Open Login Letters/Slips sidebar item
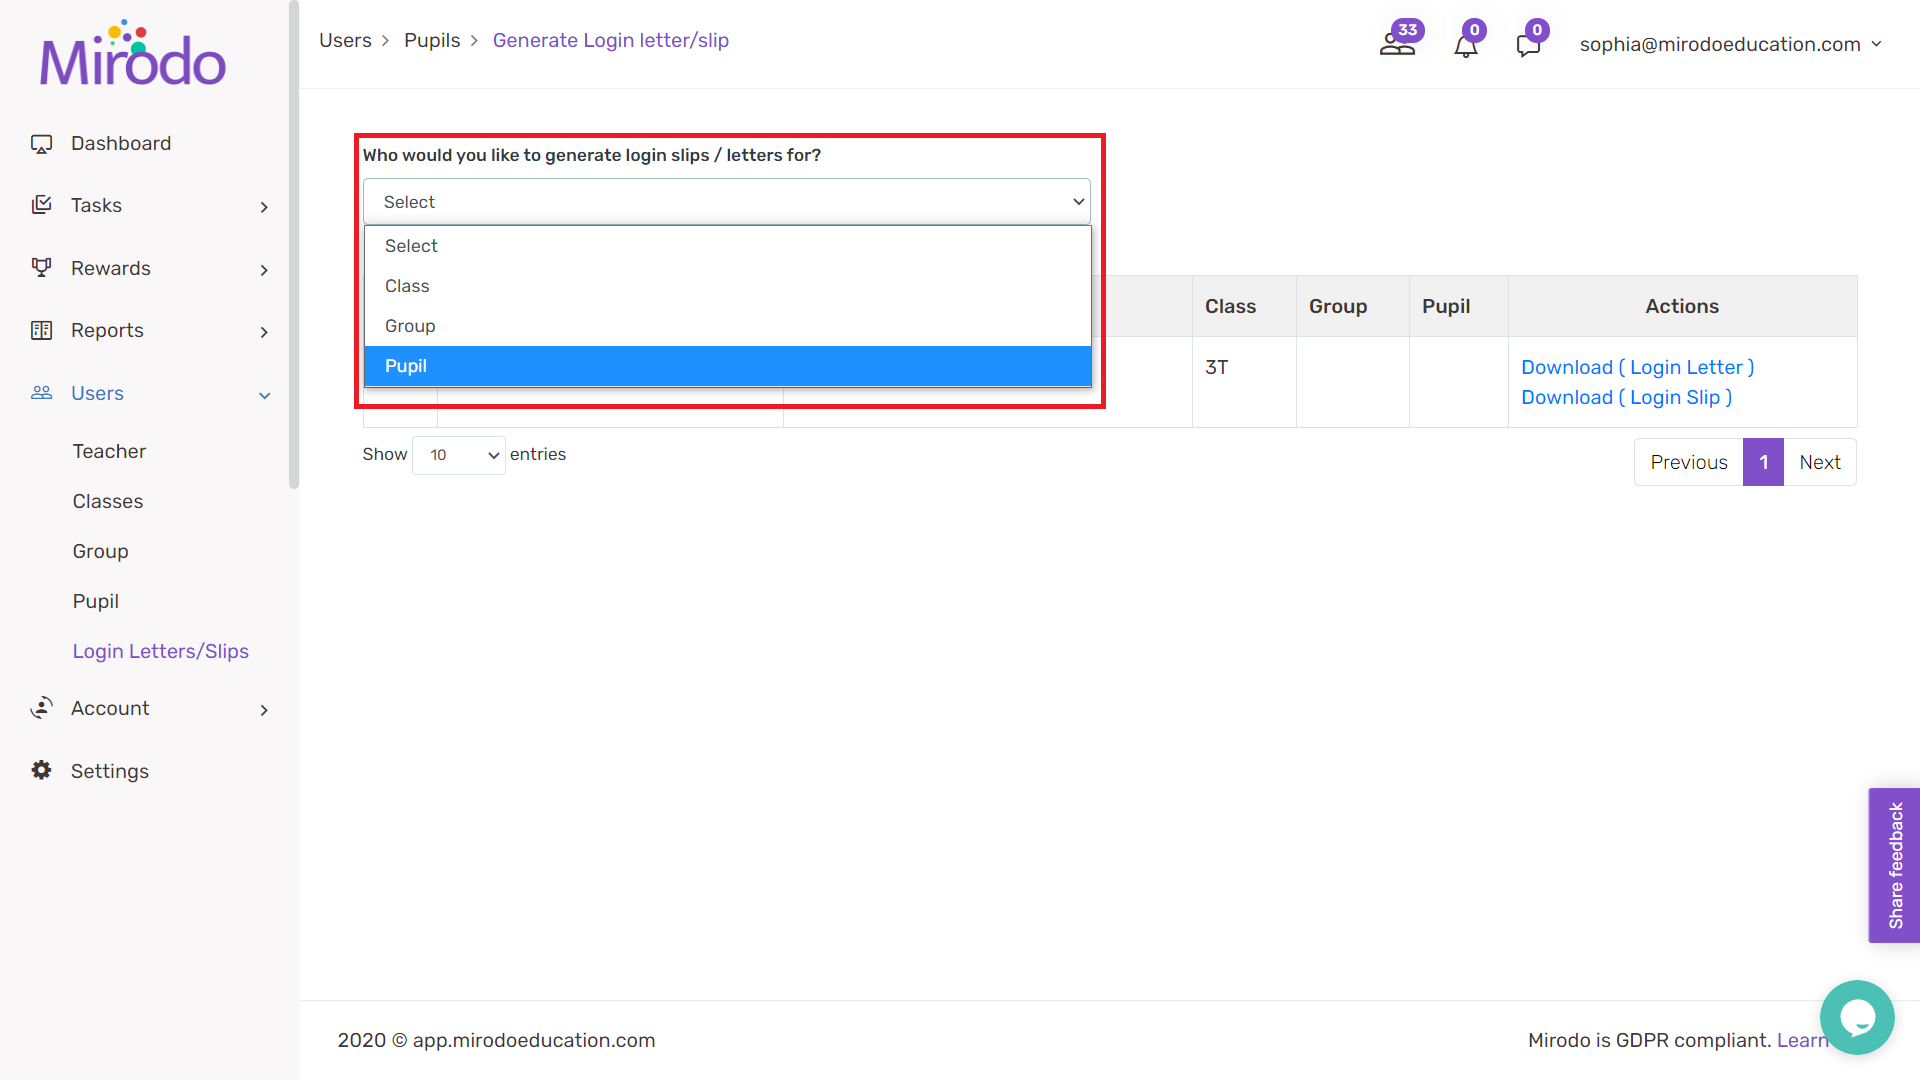The image size is (1920, 1080). pyautogui.click(x=160, y=651)
